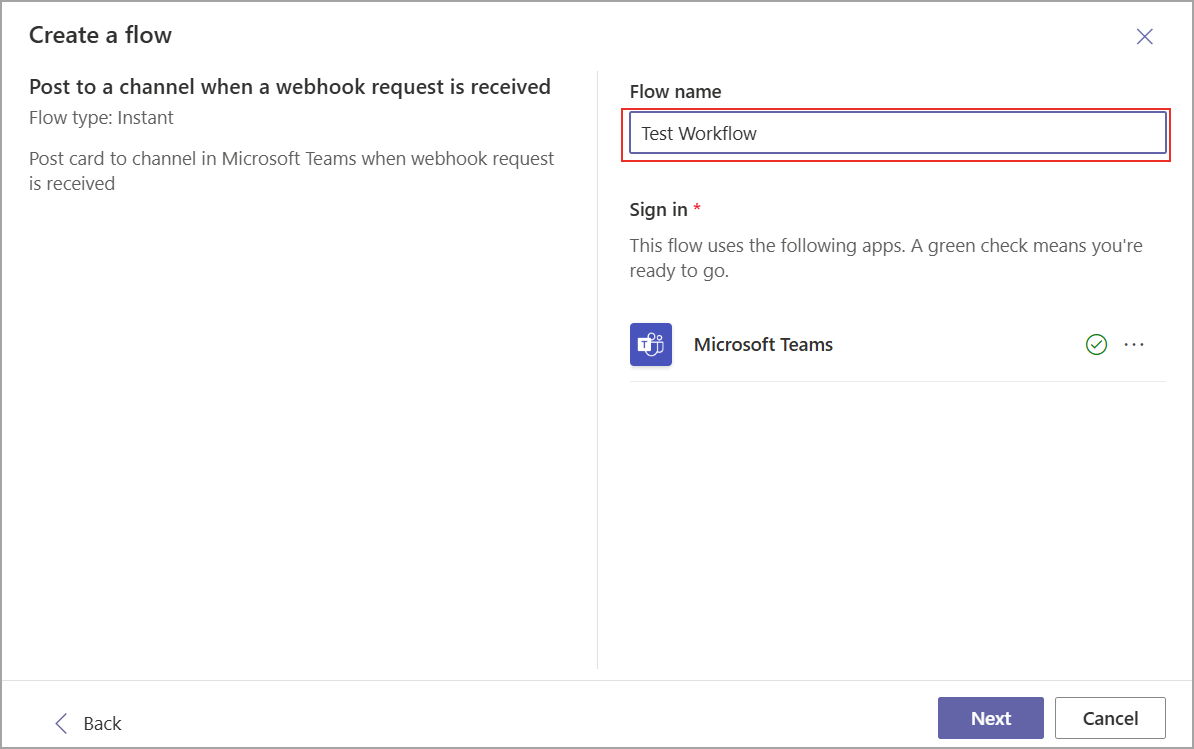
Task: Open the ellipsis menu for Microsoft Teams
Action: (1135, 344)
